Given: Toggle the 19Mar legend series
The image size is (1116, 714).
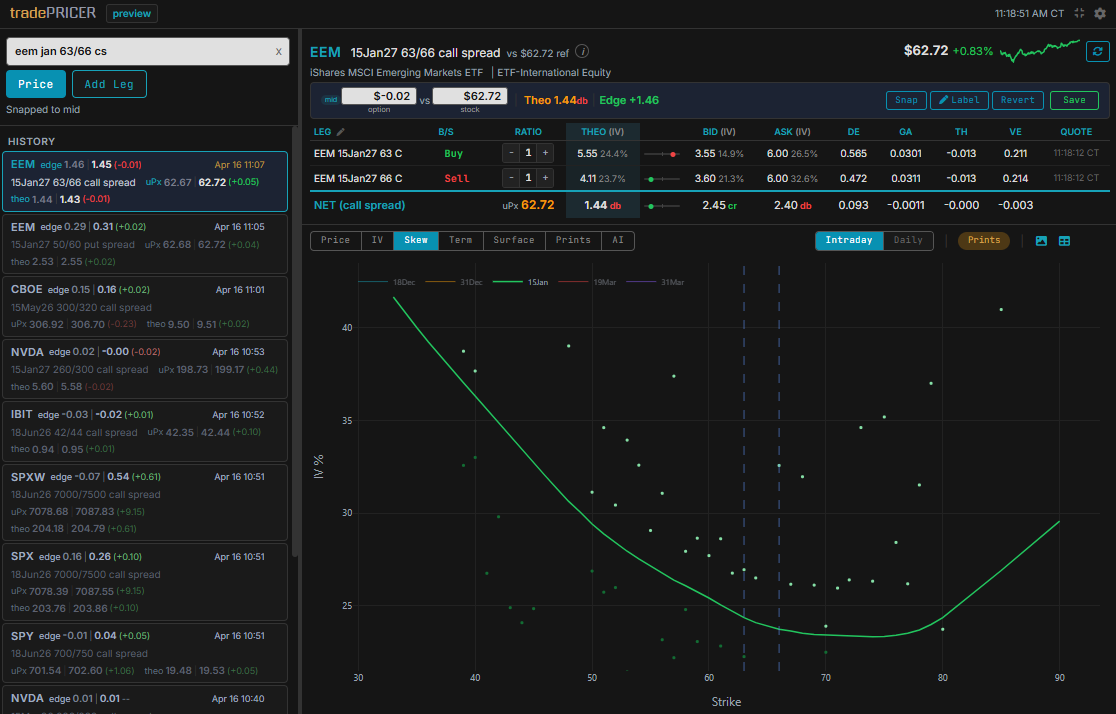Looking at the screenshot, I should click(x=587, y=283).
